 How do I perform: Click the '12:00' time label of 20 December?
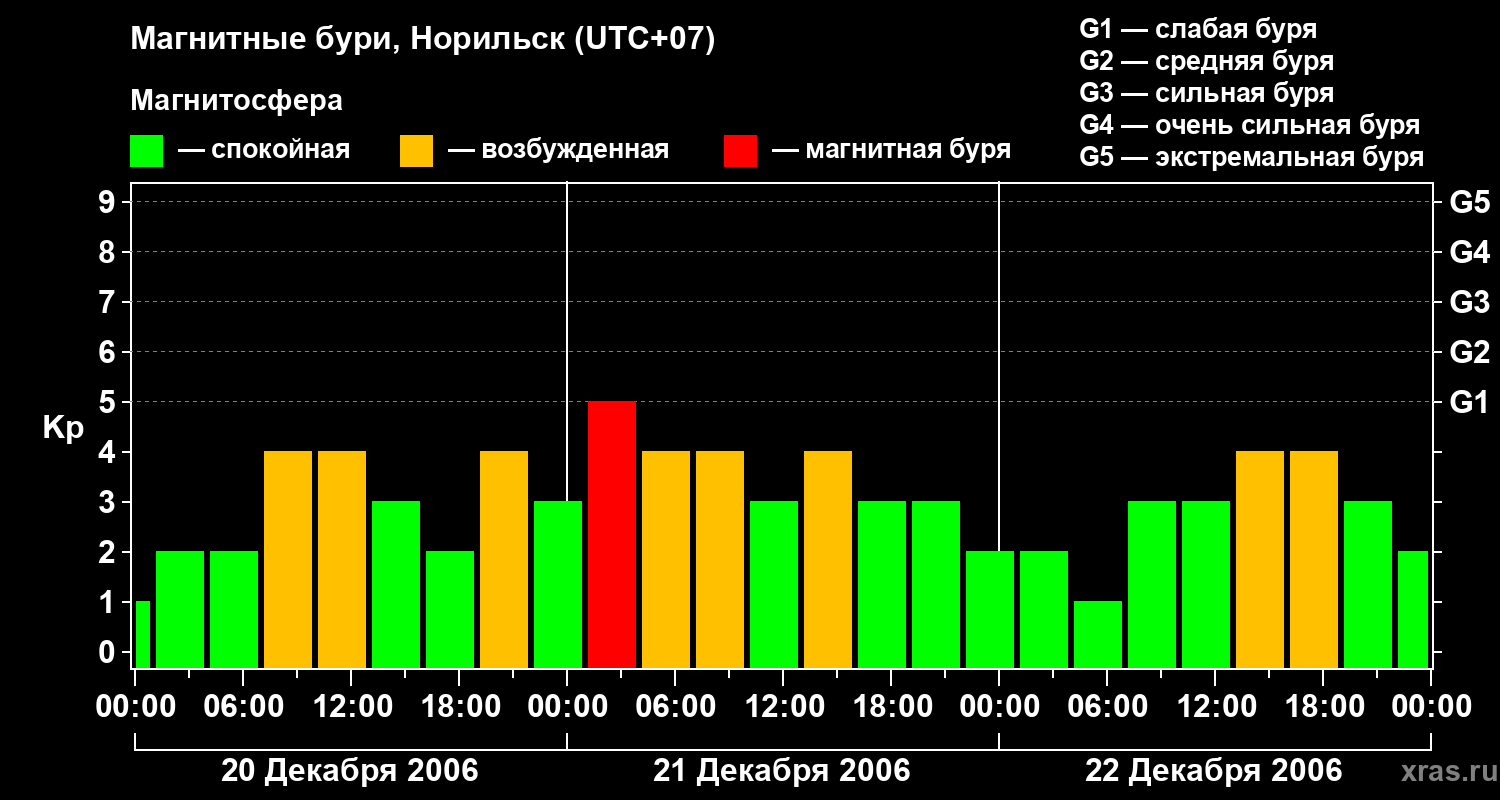(351, 707)
